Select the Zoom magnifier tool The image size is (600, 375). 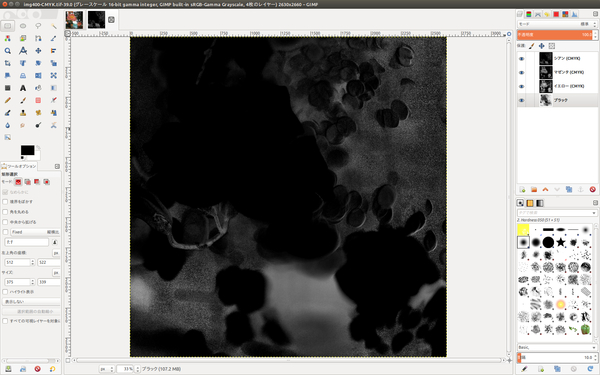[8, 51]
